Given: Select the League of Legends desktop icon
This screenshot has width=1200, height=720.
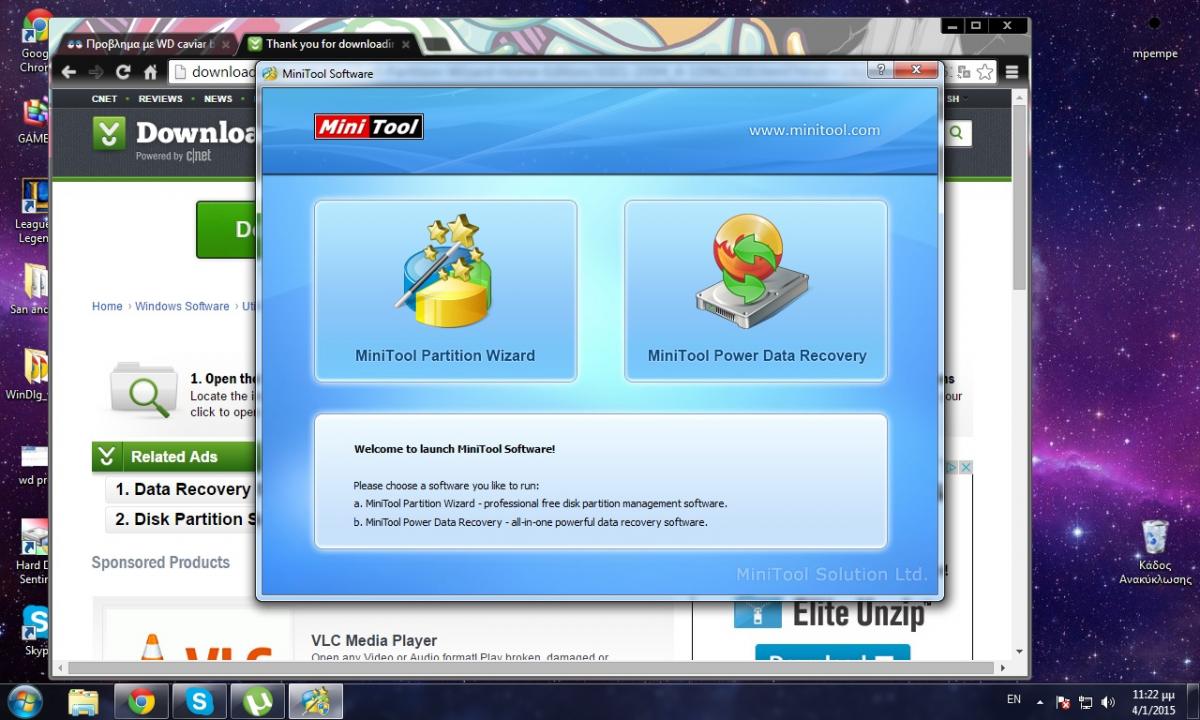Looking at the screenshot, I should coord(33,212).
